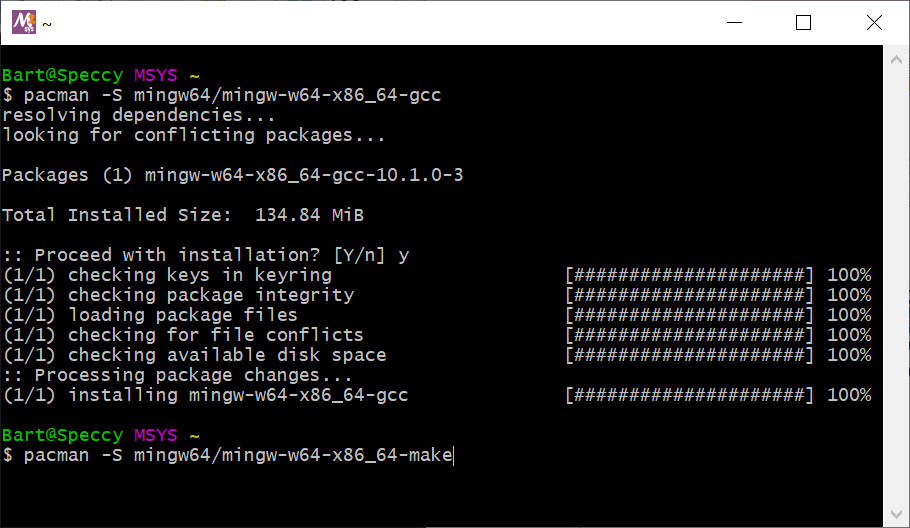Image resolution: width=910 pixels, height=528 pixels.
Task: Click the 'Proceed with installation?' prompt line
Action: click(206, 255)
